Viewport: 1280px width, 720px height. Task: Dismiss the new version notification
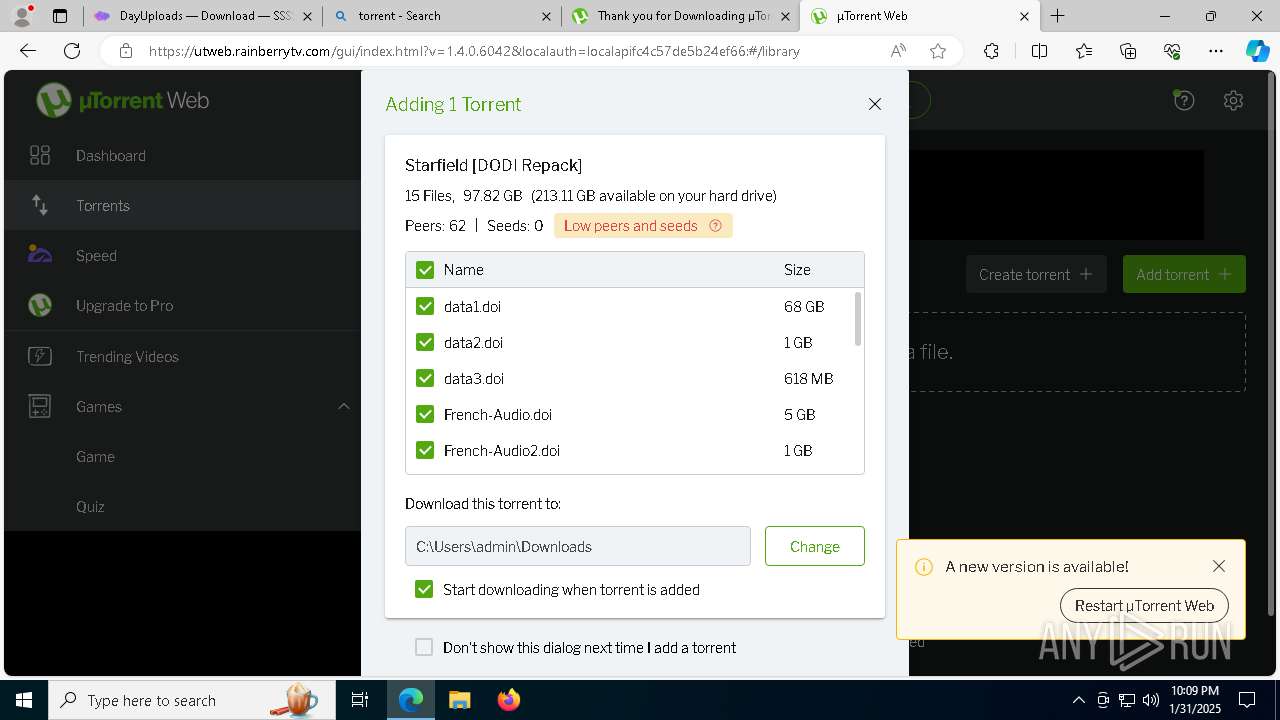coord(1219,566)
